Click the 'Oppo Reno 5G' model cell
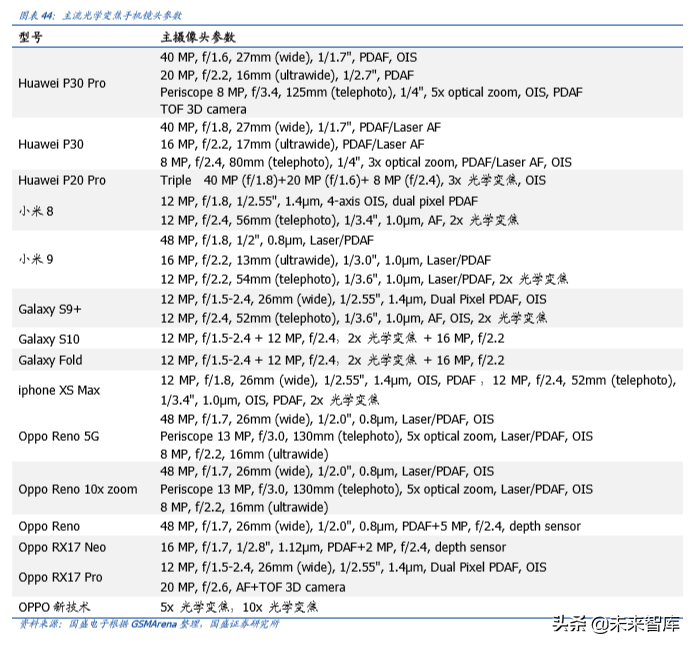The image size is (695, 648). coord(59,437)
